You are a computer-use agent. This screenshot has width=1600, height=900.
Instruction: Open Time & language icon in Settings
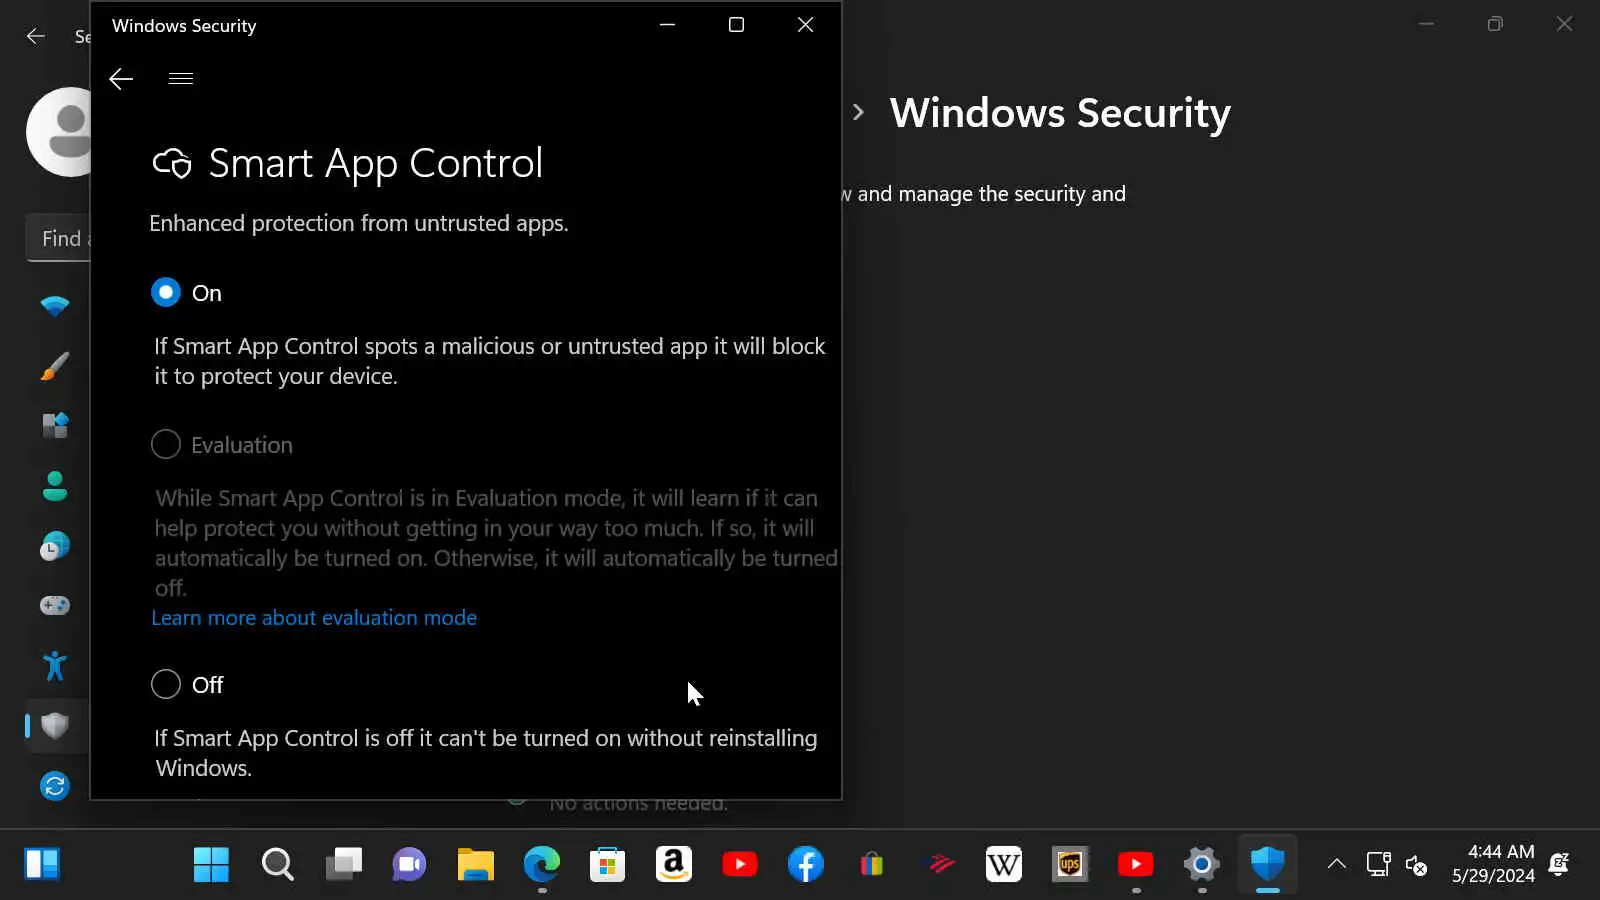tap(55, 546)
